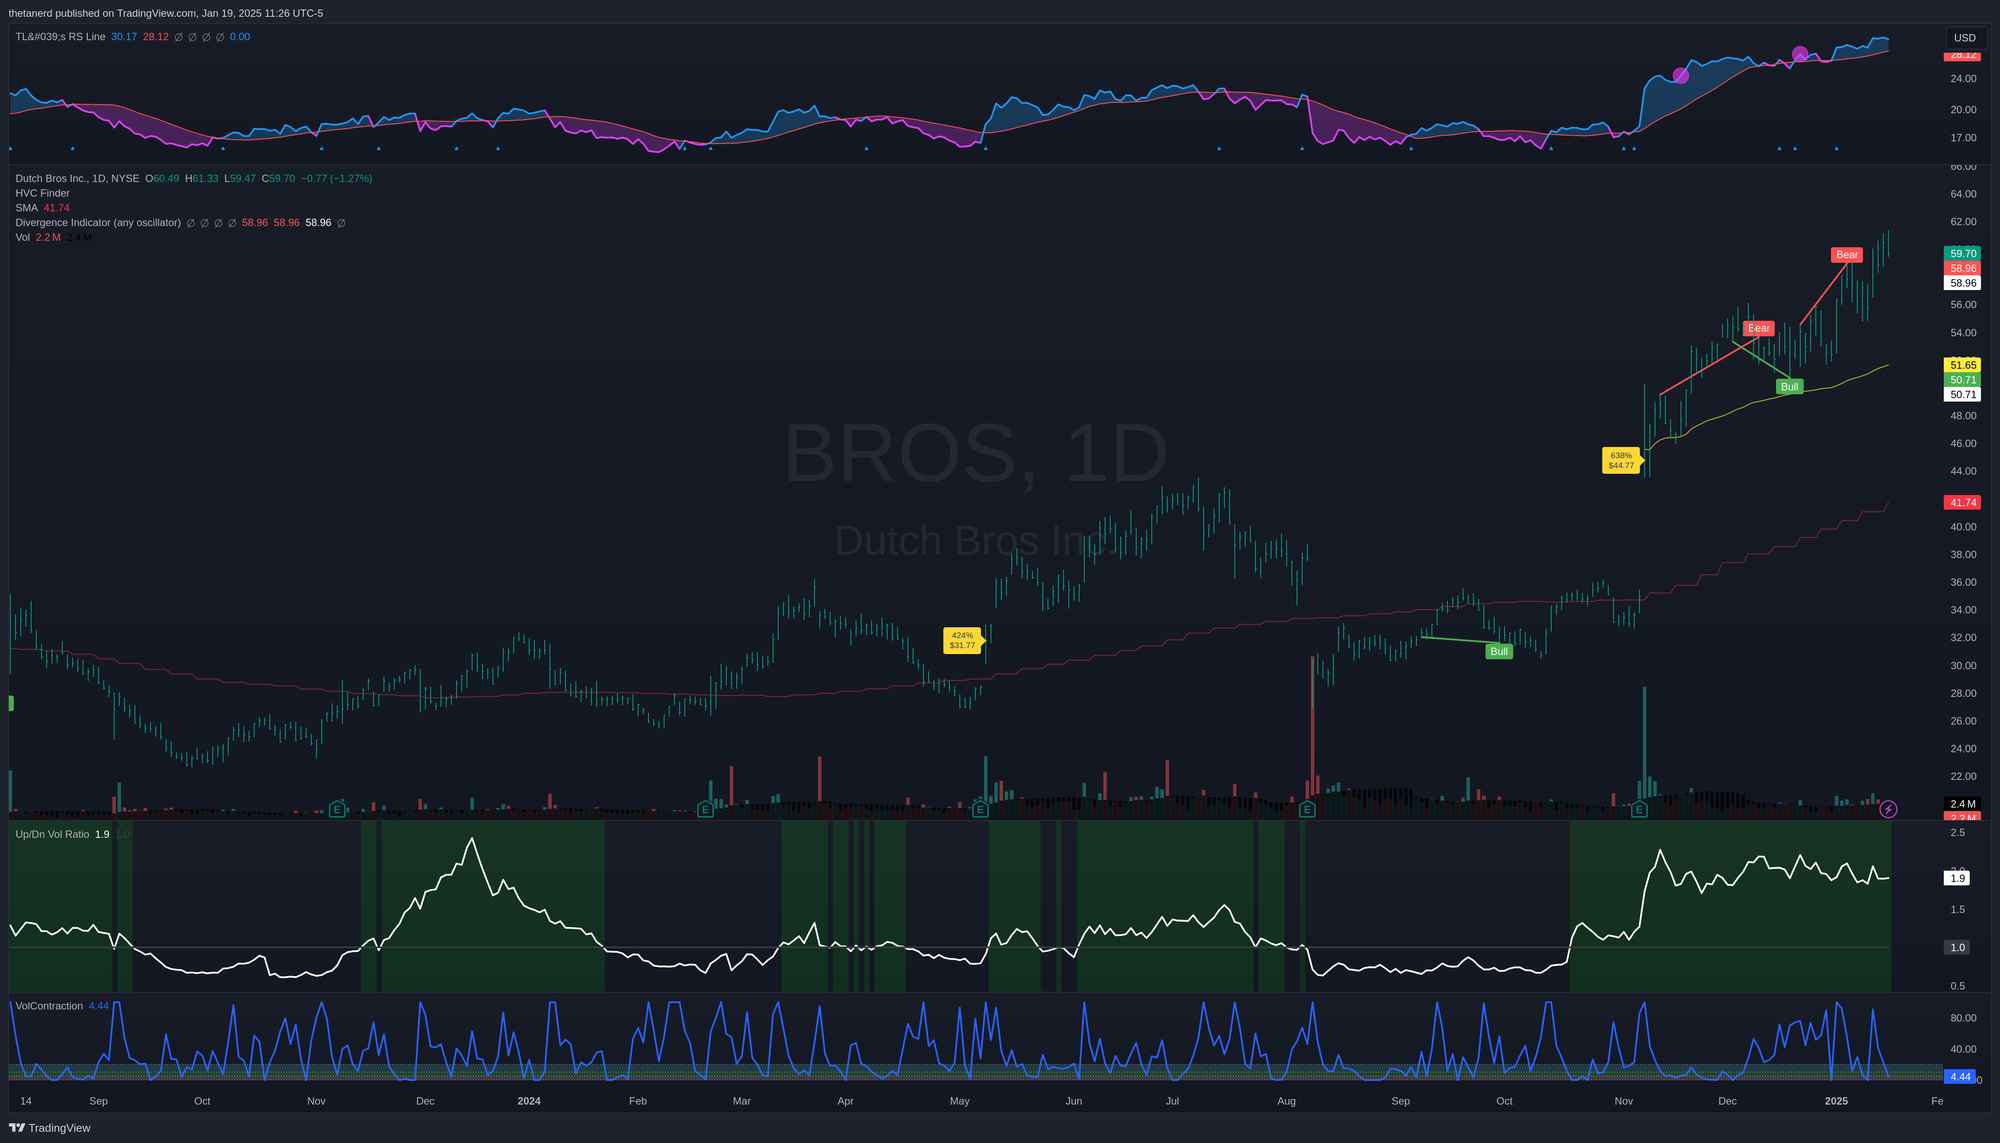The width and height of the screenshot is (2000, 1143).
Task: Click the 2025 label on time axis
Action: click(1836, 1101)
